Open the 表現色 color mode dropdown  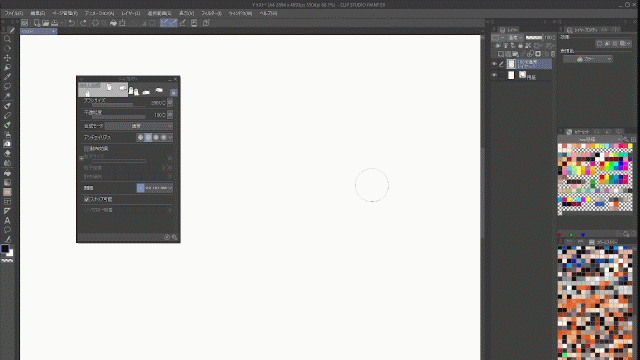point(588,59)
